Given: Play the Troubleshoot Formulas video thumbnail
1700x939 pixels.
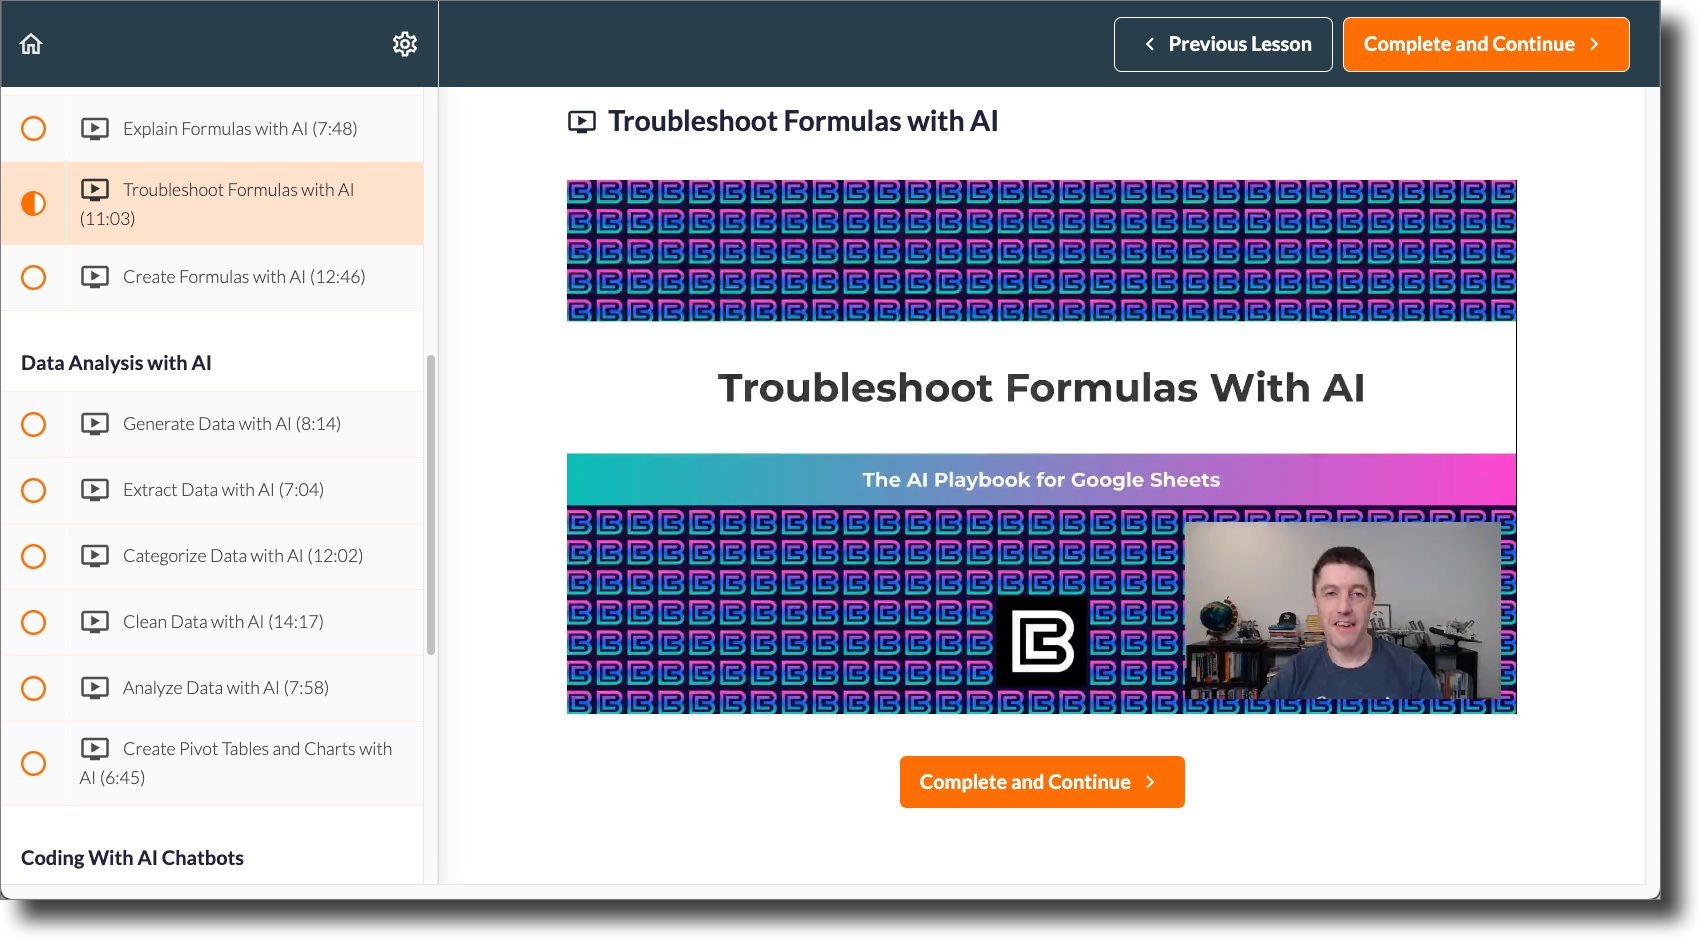Looking at the screenshot, I should pos(1041,447).
